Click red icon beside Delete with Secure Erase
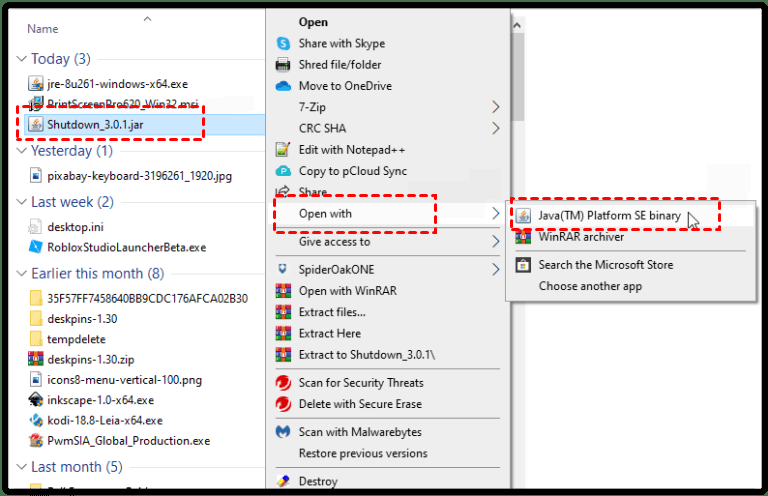 [x=283, y=404]
